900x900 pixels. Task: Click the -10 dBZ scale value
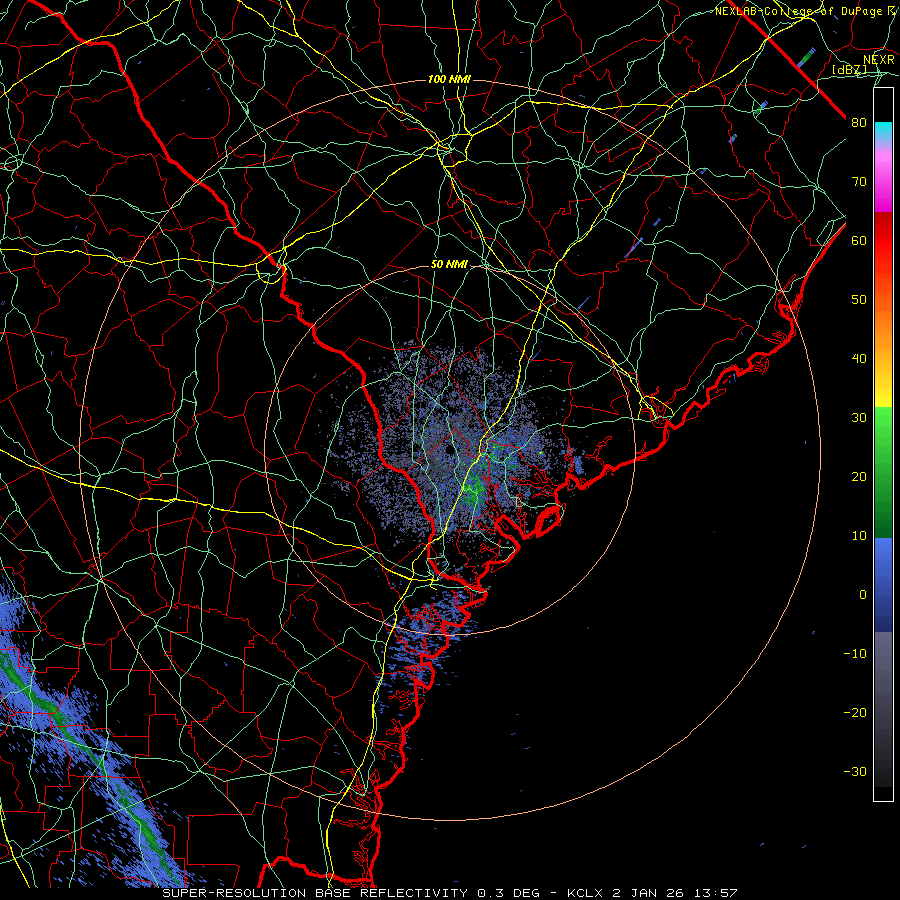tap(855, 654)
